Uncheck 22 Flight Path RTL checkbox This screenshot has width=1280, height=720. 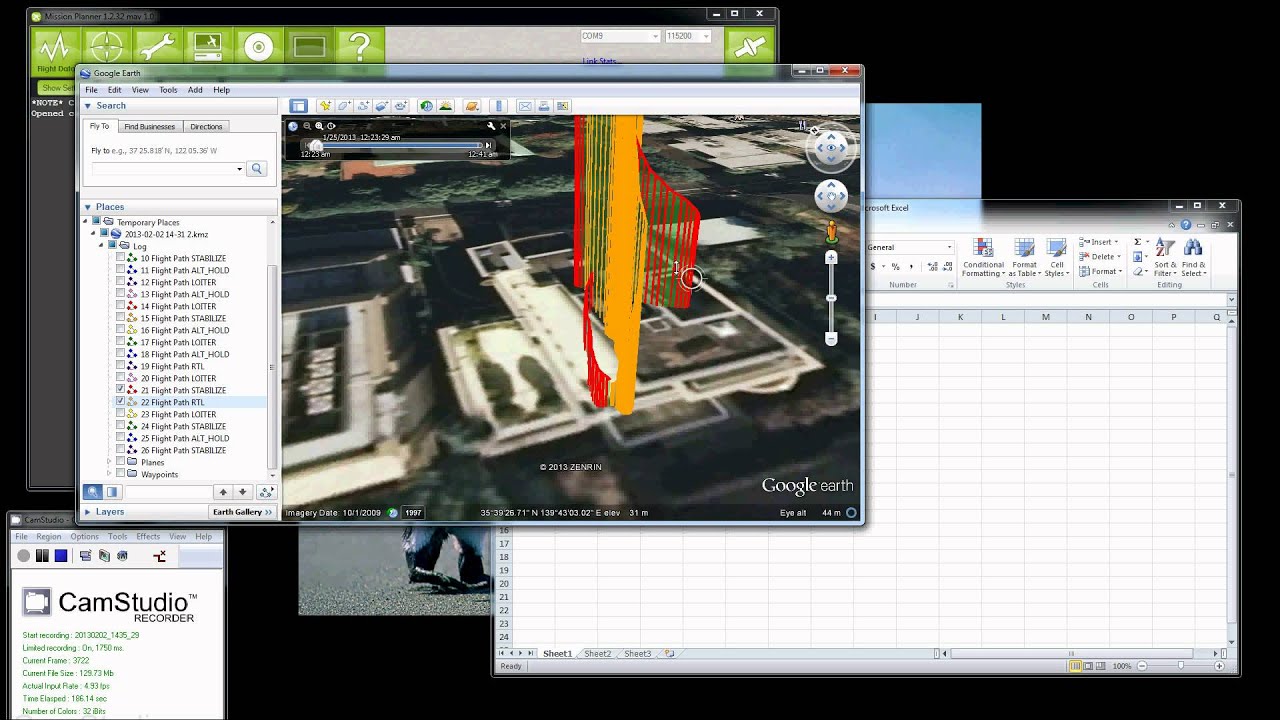coord(121,402)
